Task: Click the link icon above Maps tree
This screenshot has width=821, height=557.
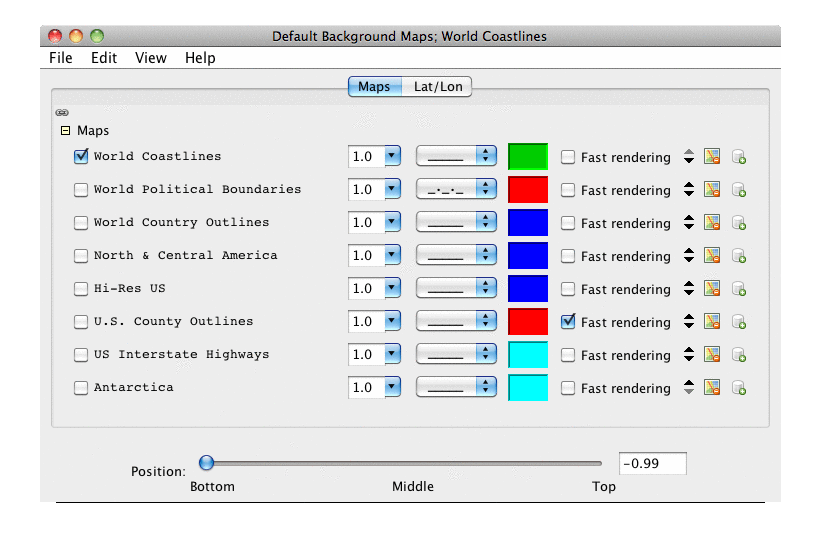Action: click(x=62, y=113)
